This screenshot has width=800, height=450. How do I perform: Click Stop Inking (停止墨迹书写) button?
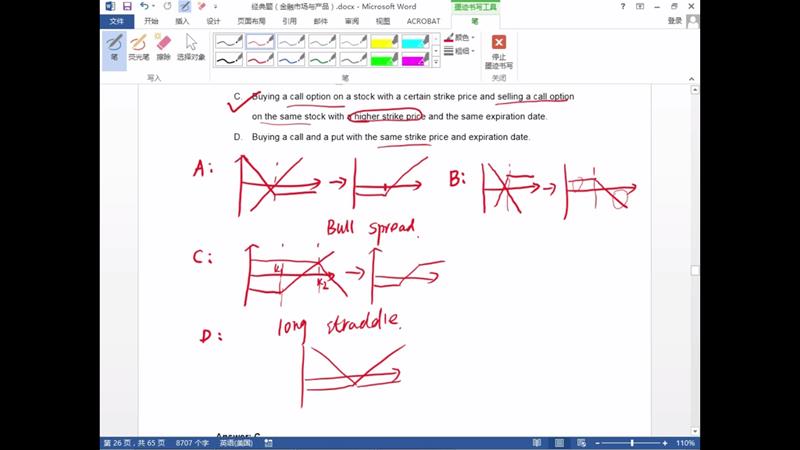click(498, 49)
